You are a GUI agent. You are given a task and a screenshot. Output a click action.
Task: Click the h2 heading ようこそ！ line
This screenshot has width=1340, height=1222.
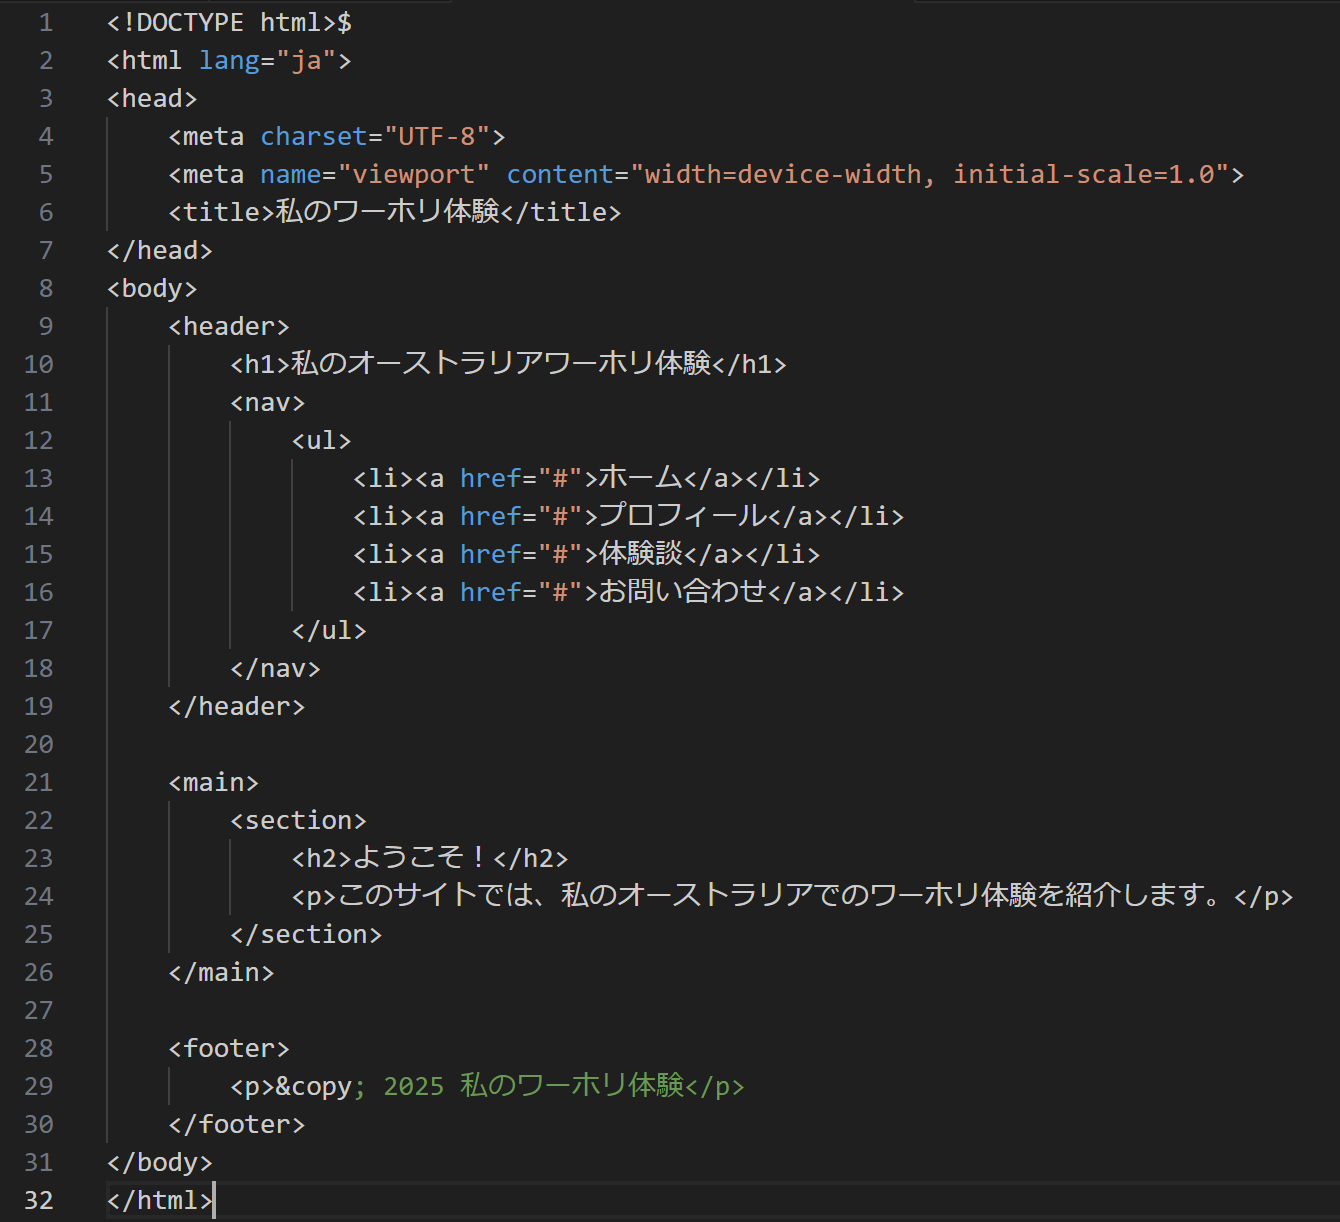click(x=430, y=858)
